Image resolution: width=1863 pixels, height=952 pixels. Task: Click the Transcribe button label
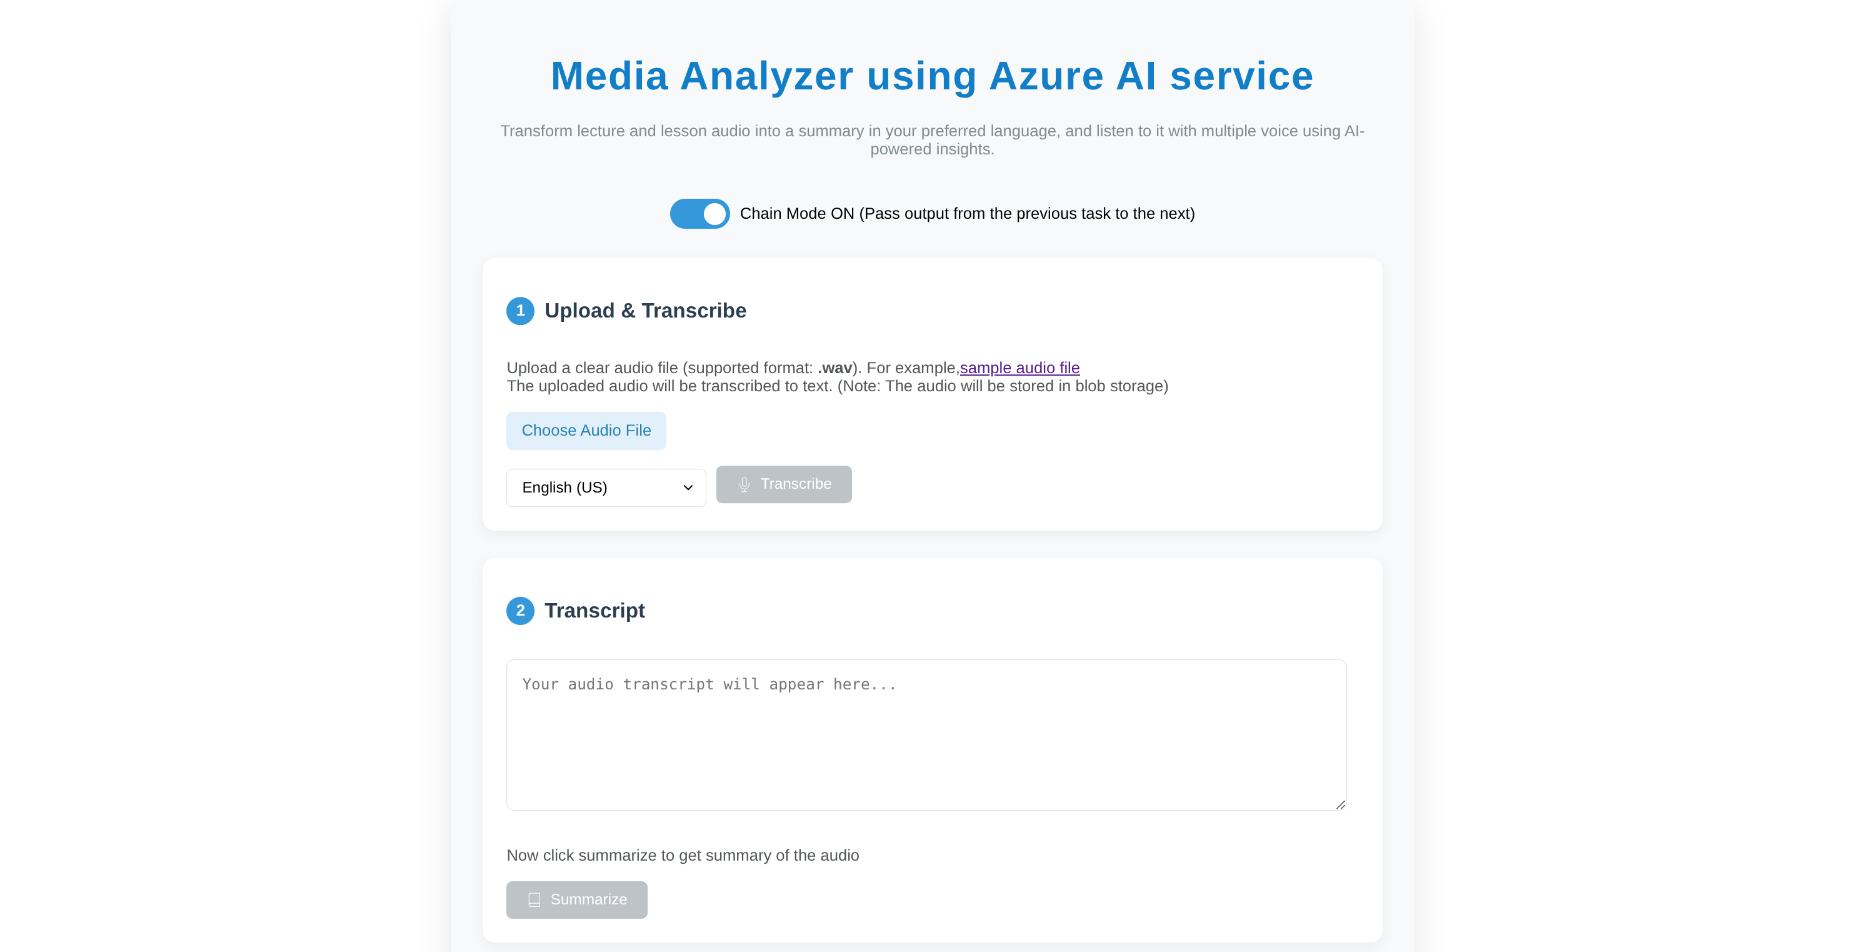(x=795, y=484)
